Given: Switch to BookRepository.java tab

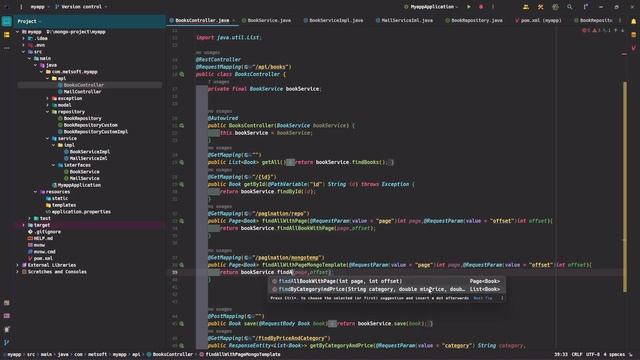Looking at the screenshot, I should point(474,20).
